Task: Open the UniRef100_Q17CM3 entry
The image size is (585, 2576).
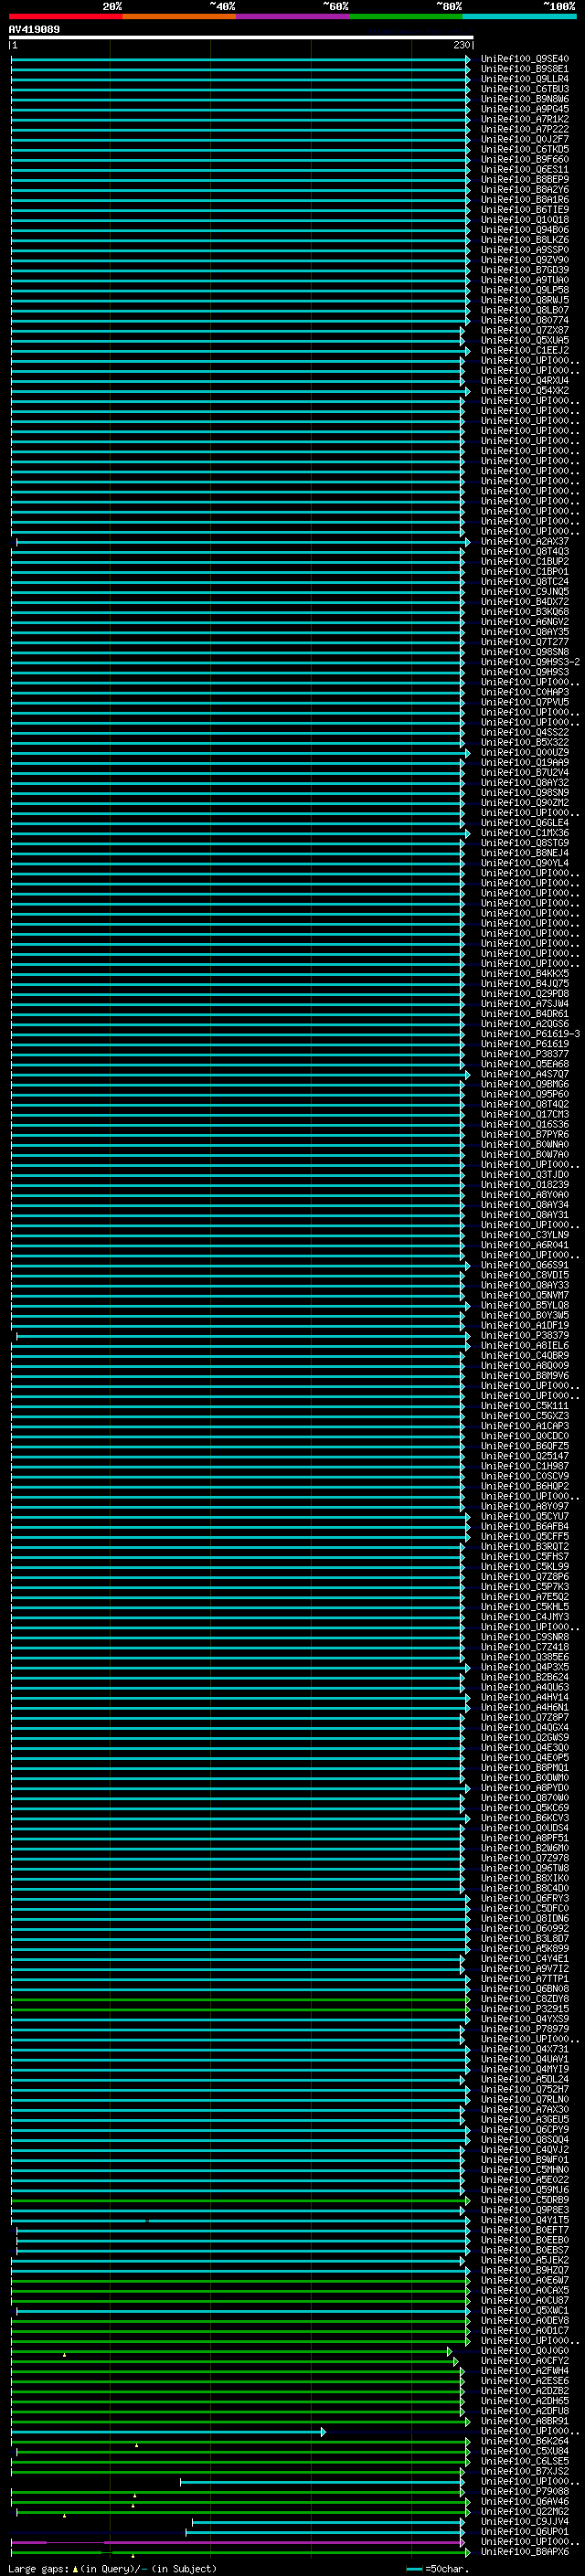Action: coord(524,1114)
